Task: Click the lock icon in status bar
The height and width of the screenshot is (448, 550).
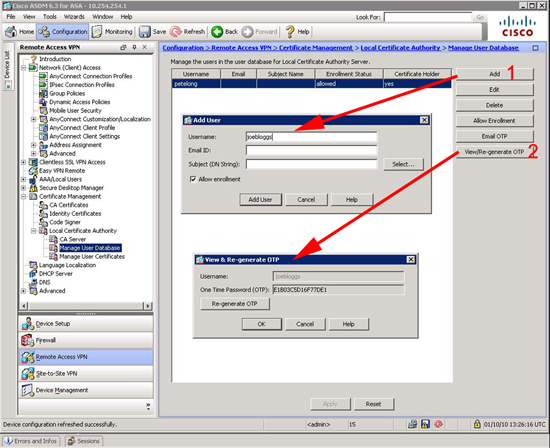Action: point(477,424)
